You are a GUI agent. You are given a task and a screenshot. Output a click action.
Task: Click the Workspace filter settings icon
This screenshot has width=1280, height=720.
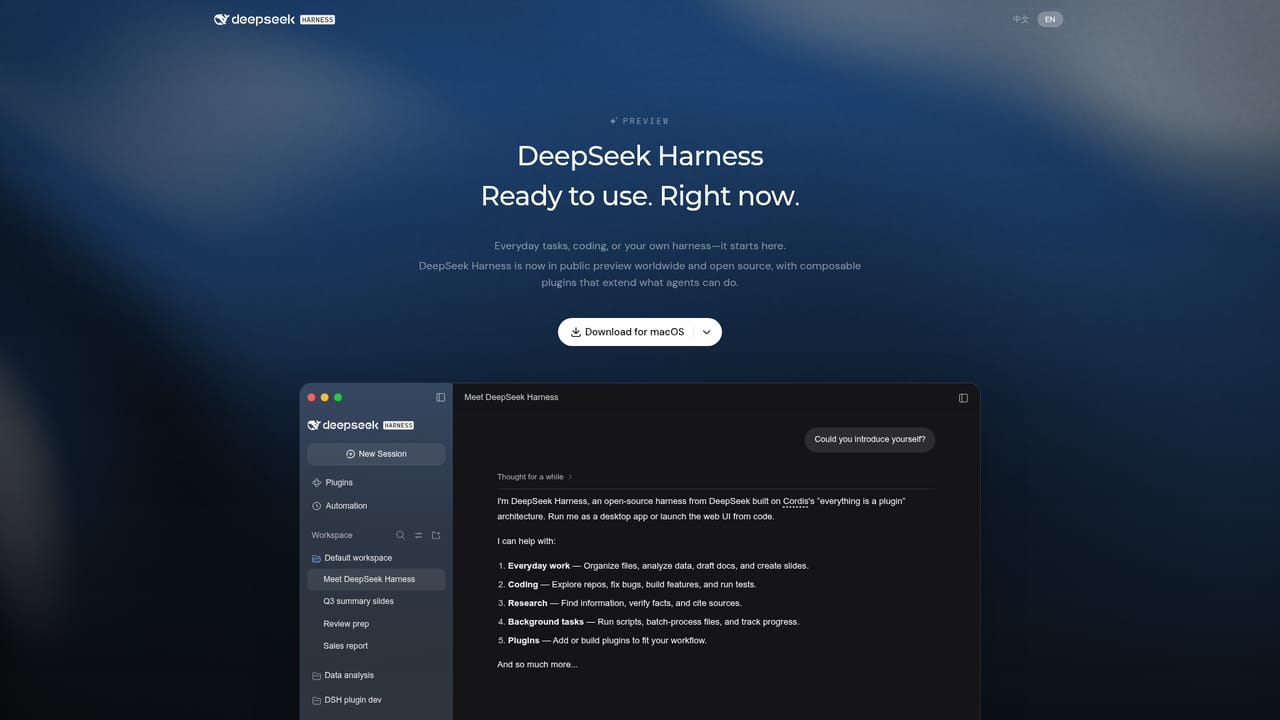point(418,535)
